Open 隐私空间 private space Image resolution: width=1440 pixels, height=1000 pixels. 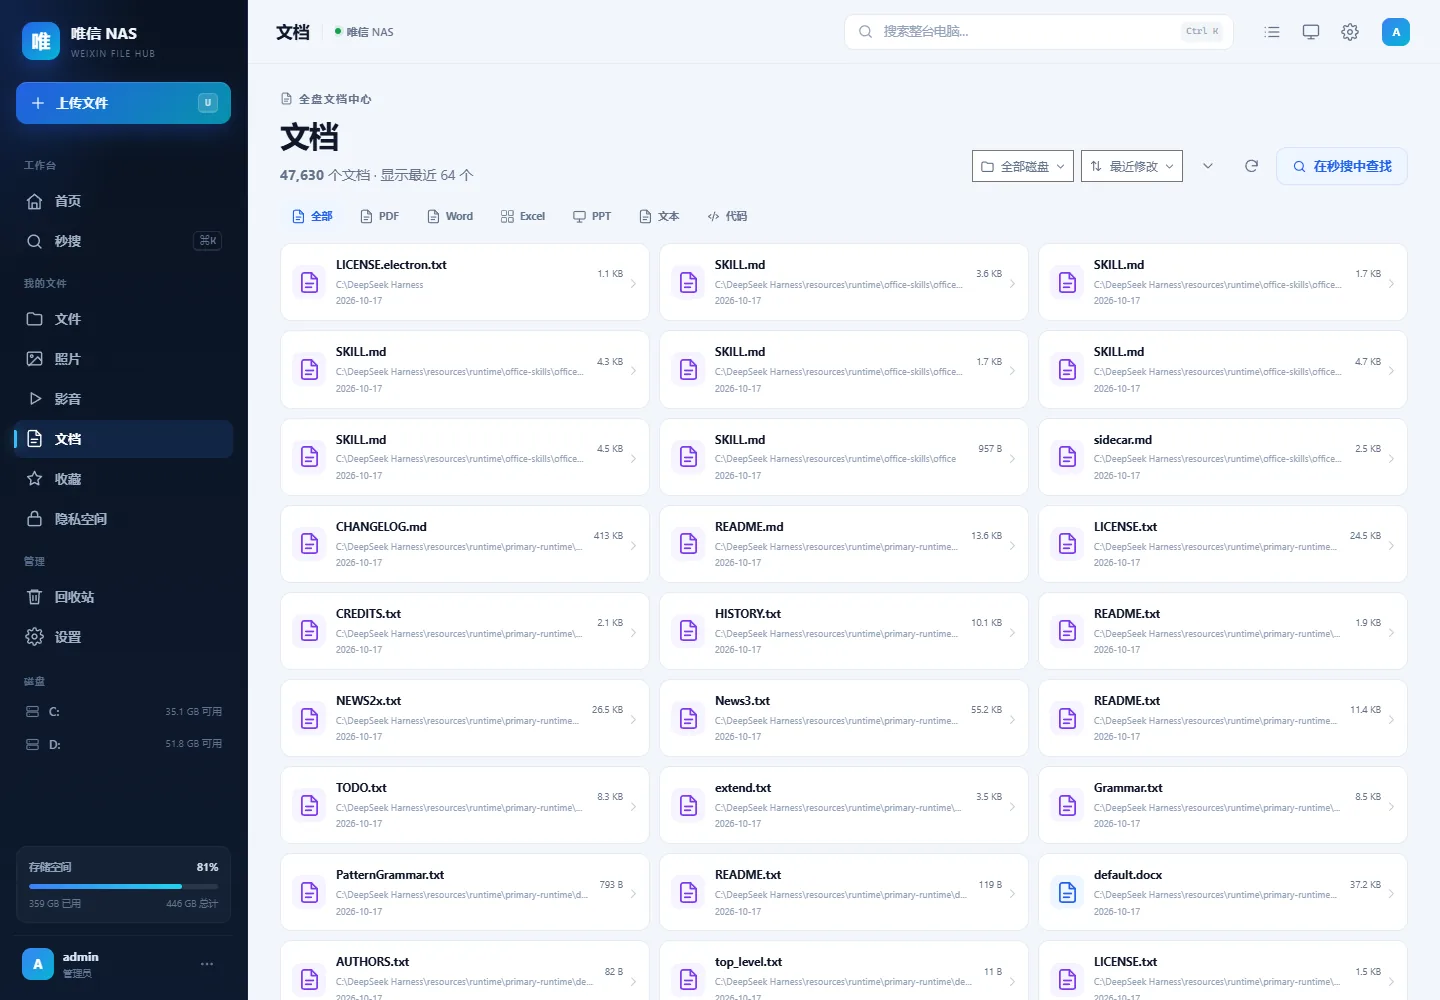(124, 519)
